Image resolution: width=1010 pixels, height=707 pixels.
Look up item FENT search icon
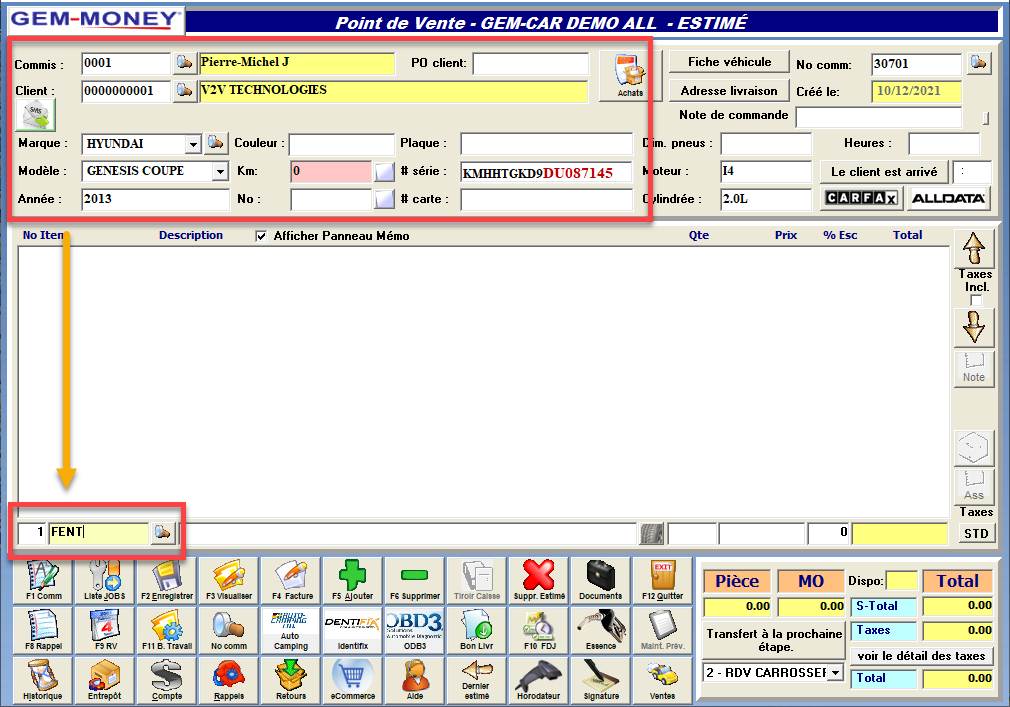pos(163,533)
